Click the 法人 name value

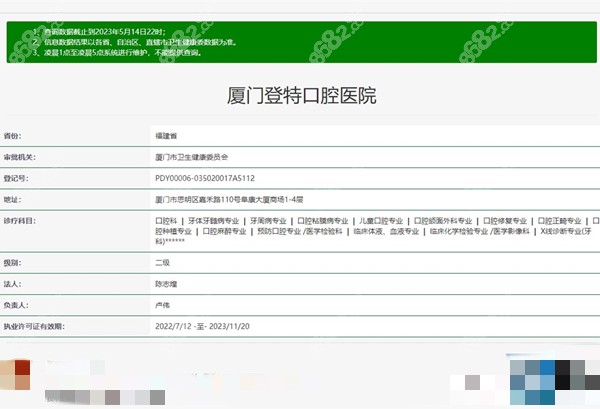[x=166, y=284]
